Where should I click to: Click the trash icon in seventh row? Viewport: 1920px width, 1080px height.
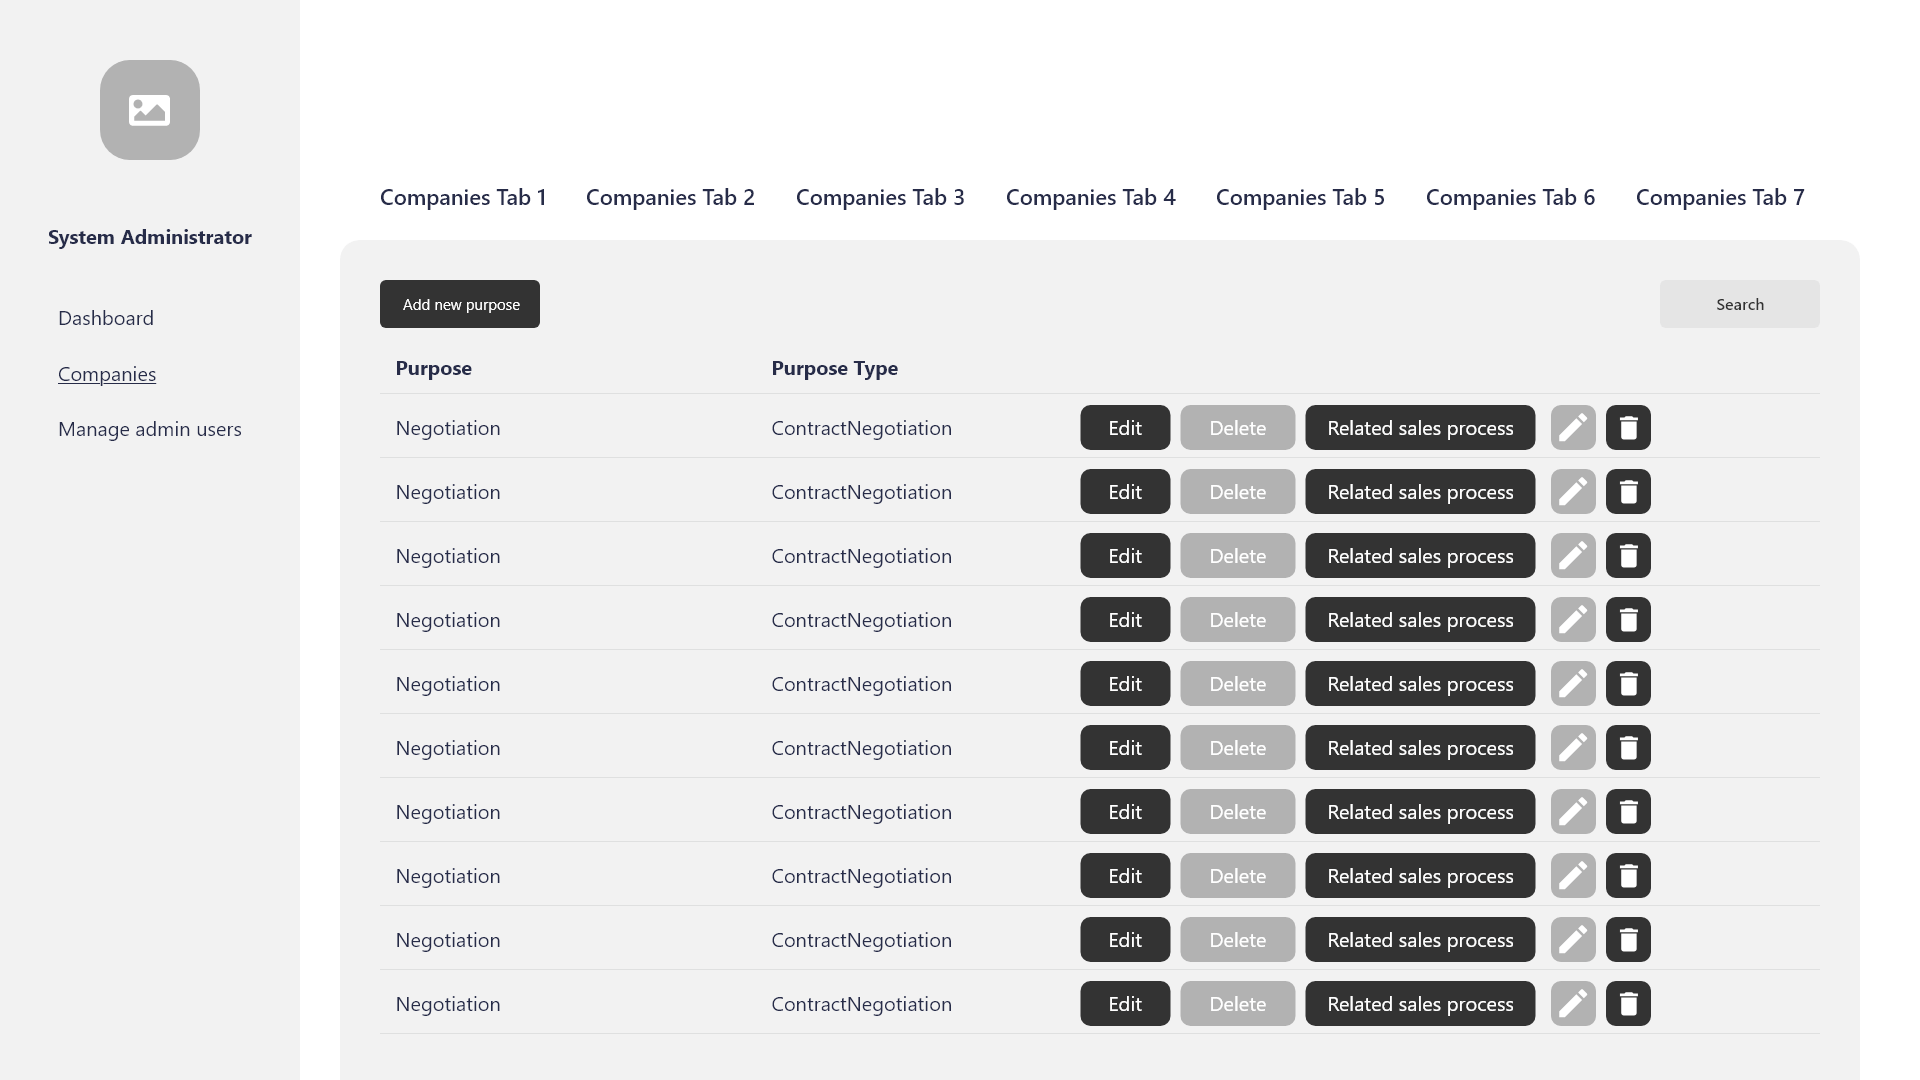pos(1628,812)
